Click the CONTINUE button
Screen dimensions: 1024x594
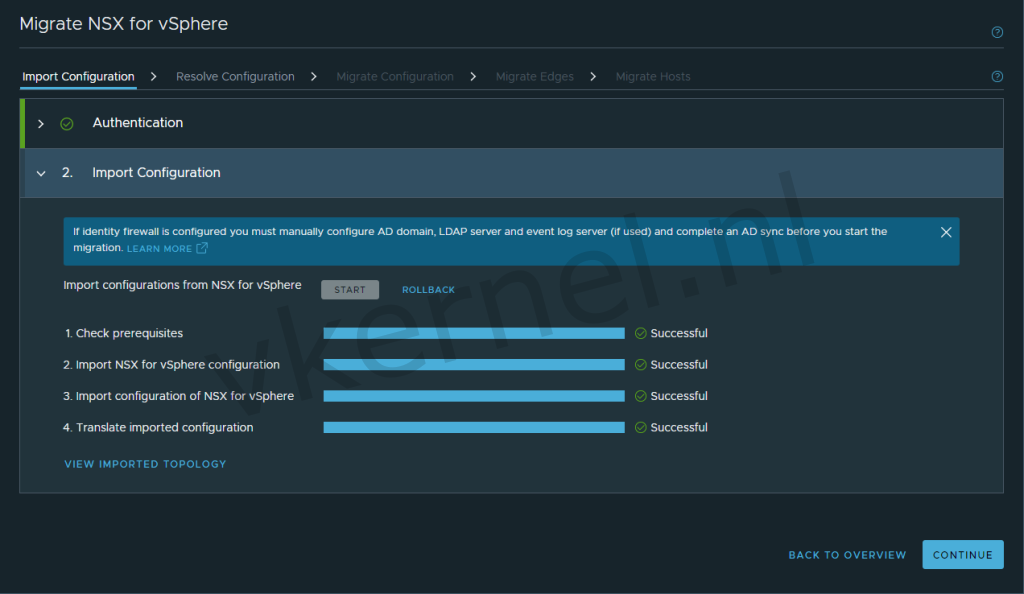click(962, 554)
